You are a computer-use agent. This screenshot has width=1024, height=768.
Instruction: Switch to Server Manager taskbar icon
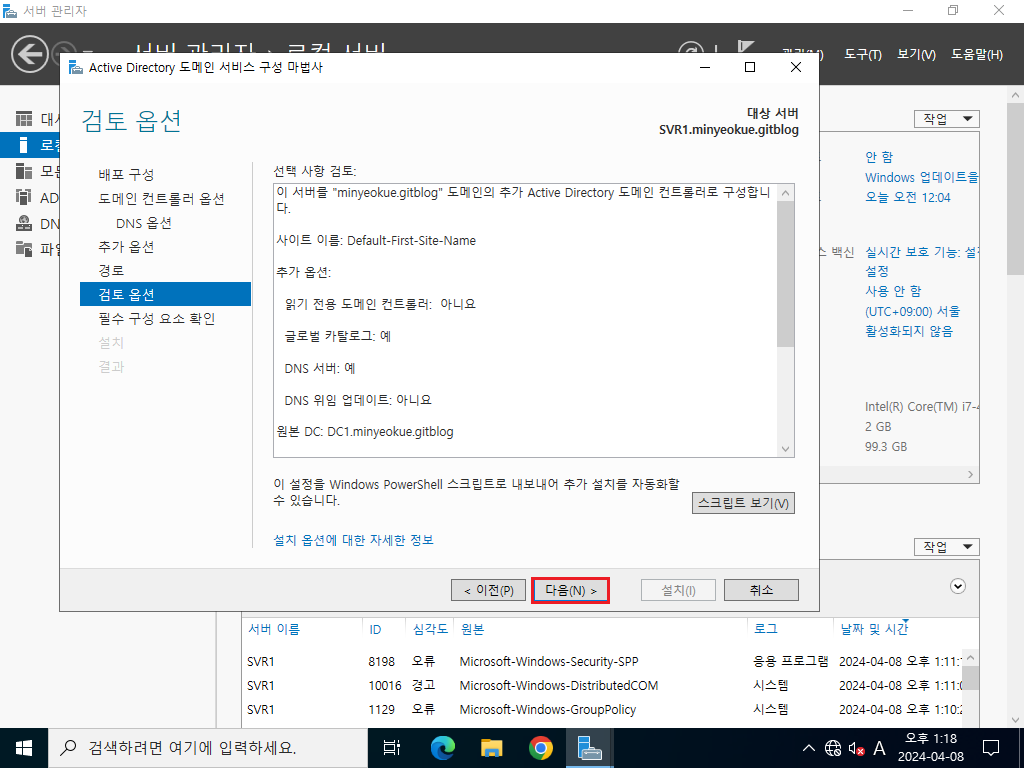(589, 748)
